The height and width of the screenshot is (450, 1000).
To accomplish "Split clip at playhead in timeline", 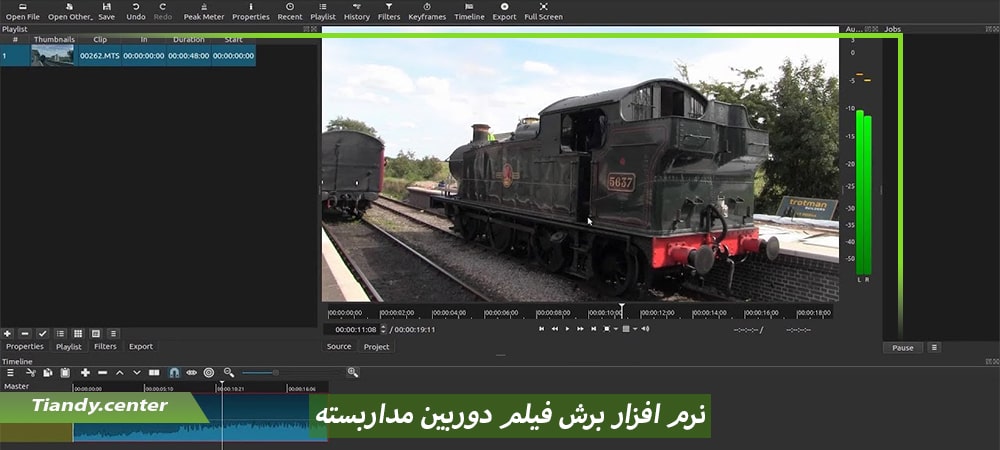I will point(154,372).
